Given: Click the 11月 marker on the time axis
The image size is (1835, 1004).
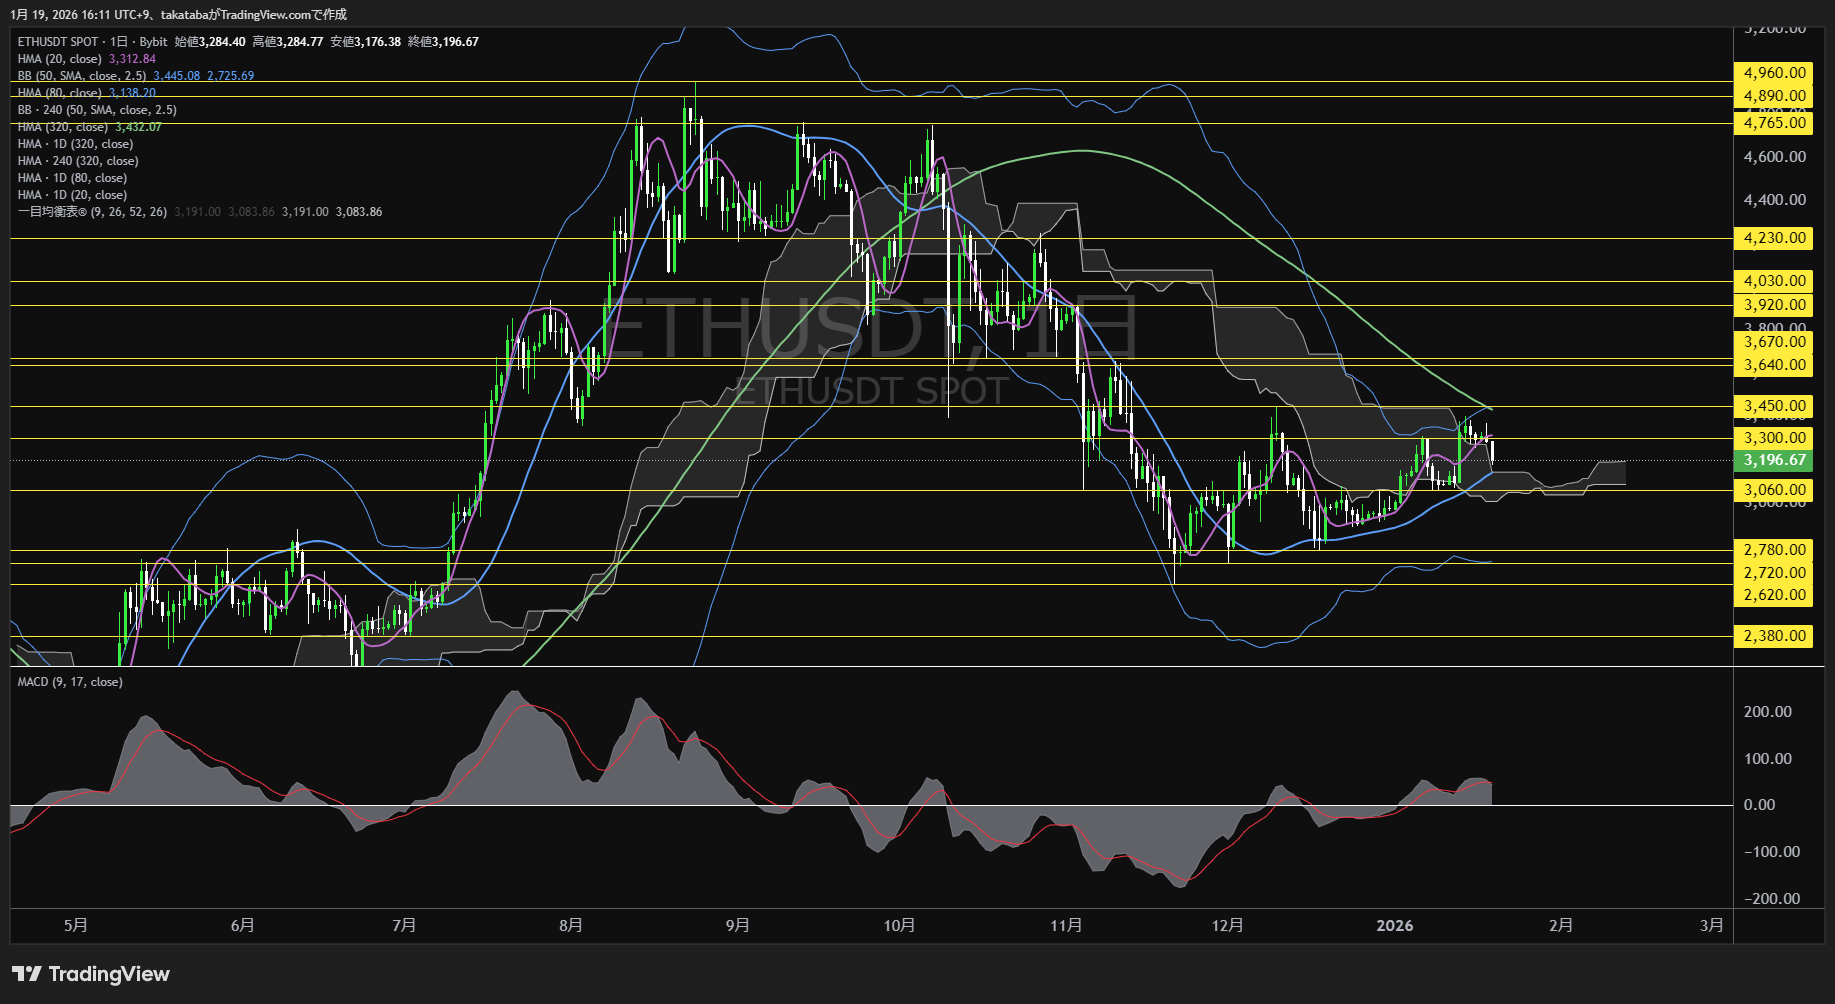Looking at the screenshot, I should (x=1066, y=925).
